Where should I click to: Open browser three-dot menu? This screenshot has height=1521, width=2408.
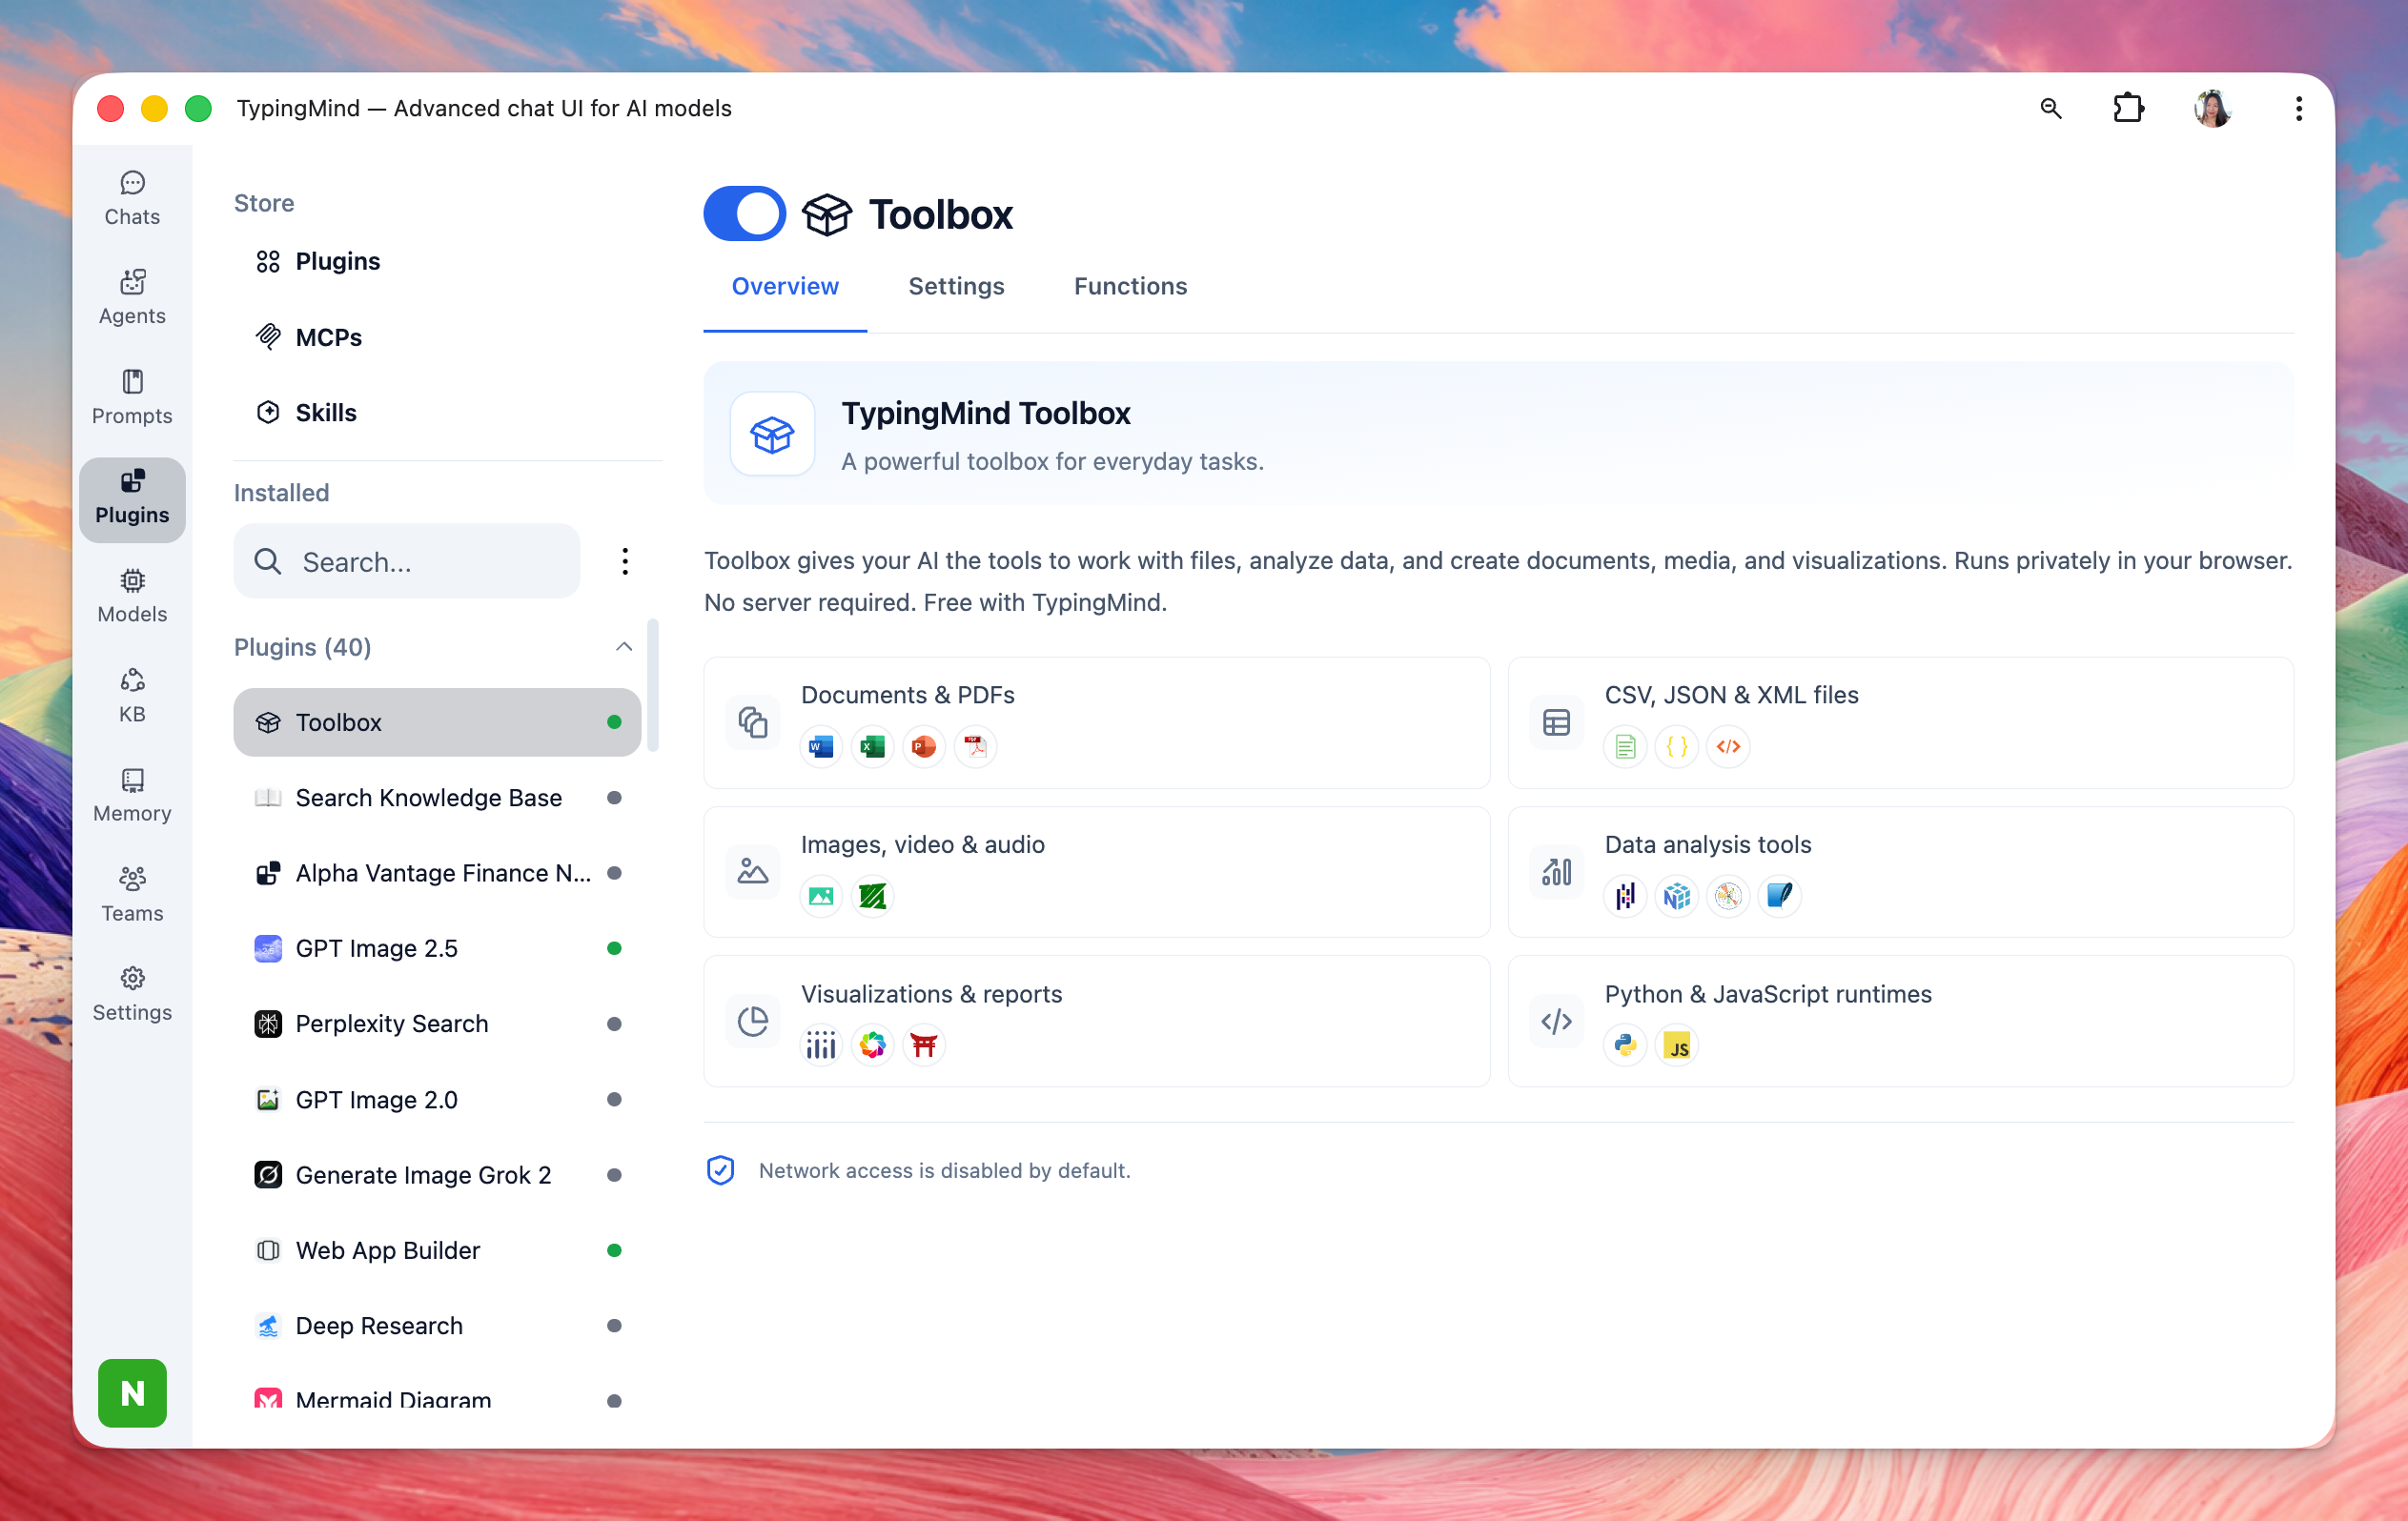click(2298, 108)
